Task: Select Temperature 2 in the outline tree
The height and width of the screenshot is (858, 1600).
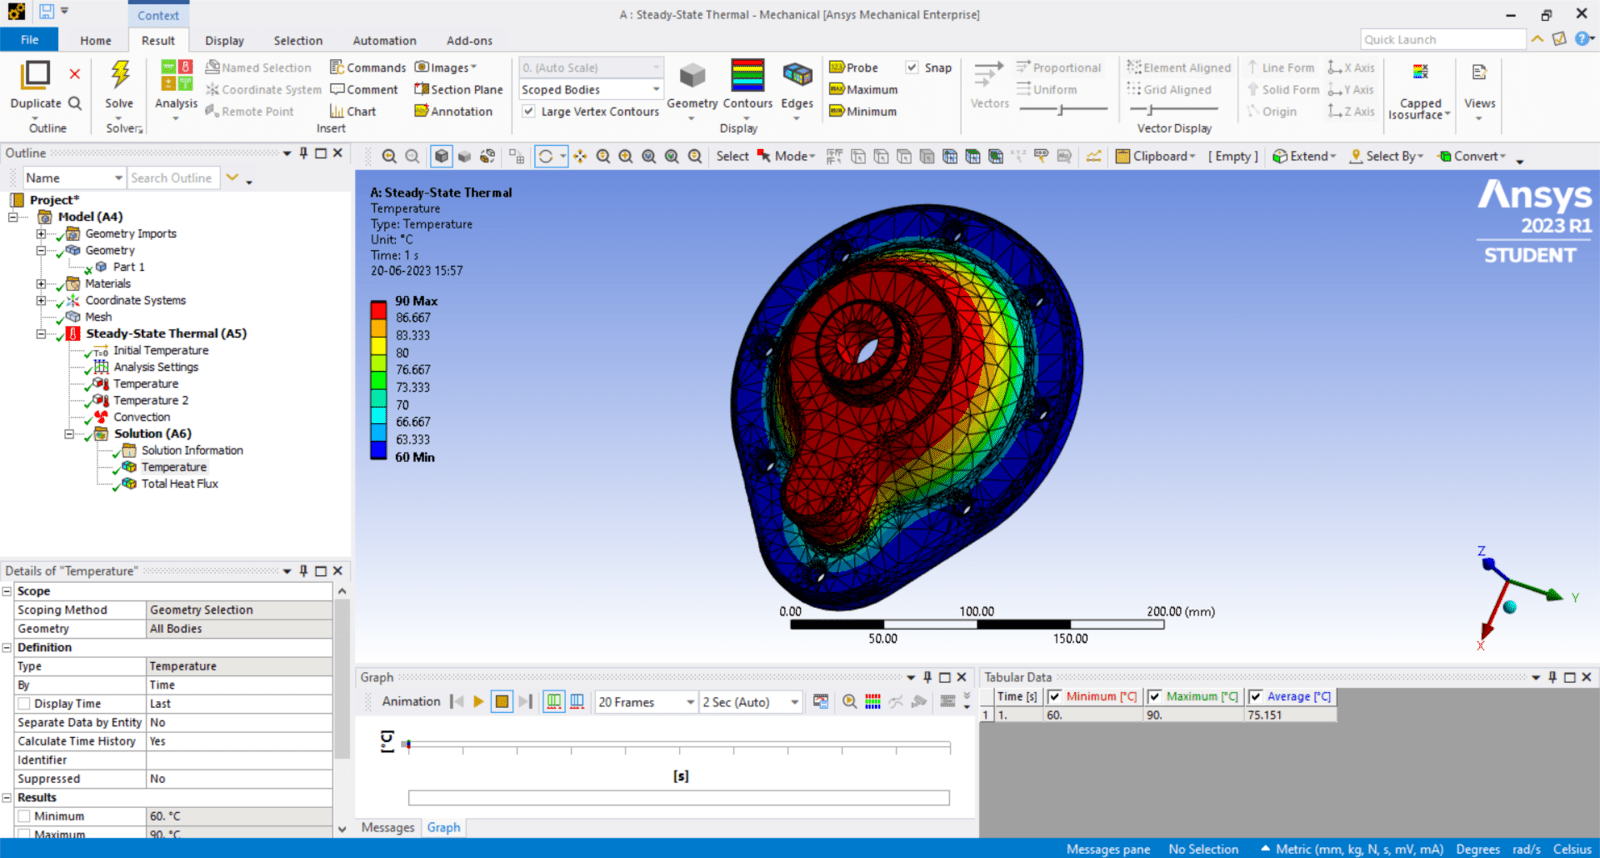Action: [151, 400]
